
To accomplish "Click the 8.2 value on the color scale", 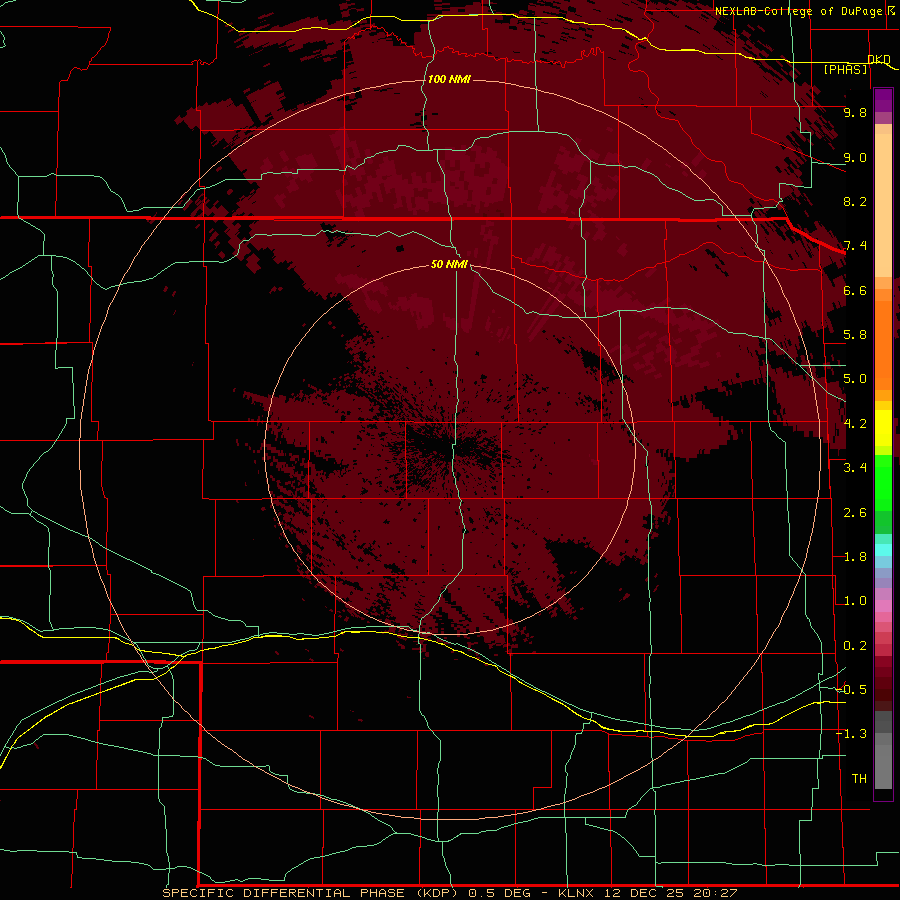I will pos(855,201).
